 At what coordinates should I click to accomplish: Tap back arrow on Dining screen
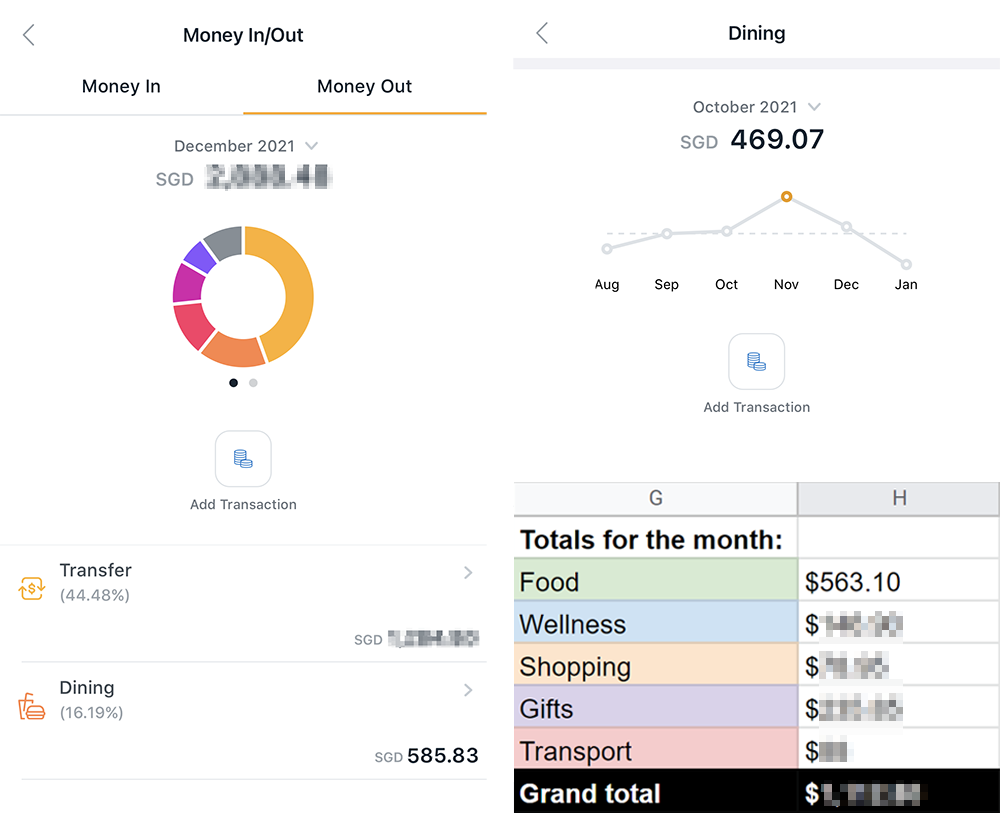(x=542, y=33)
